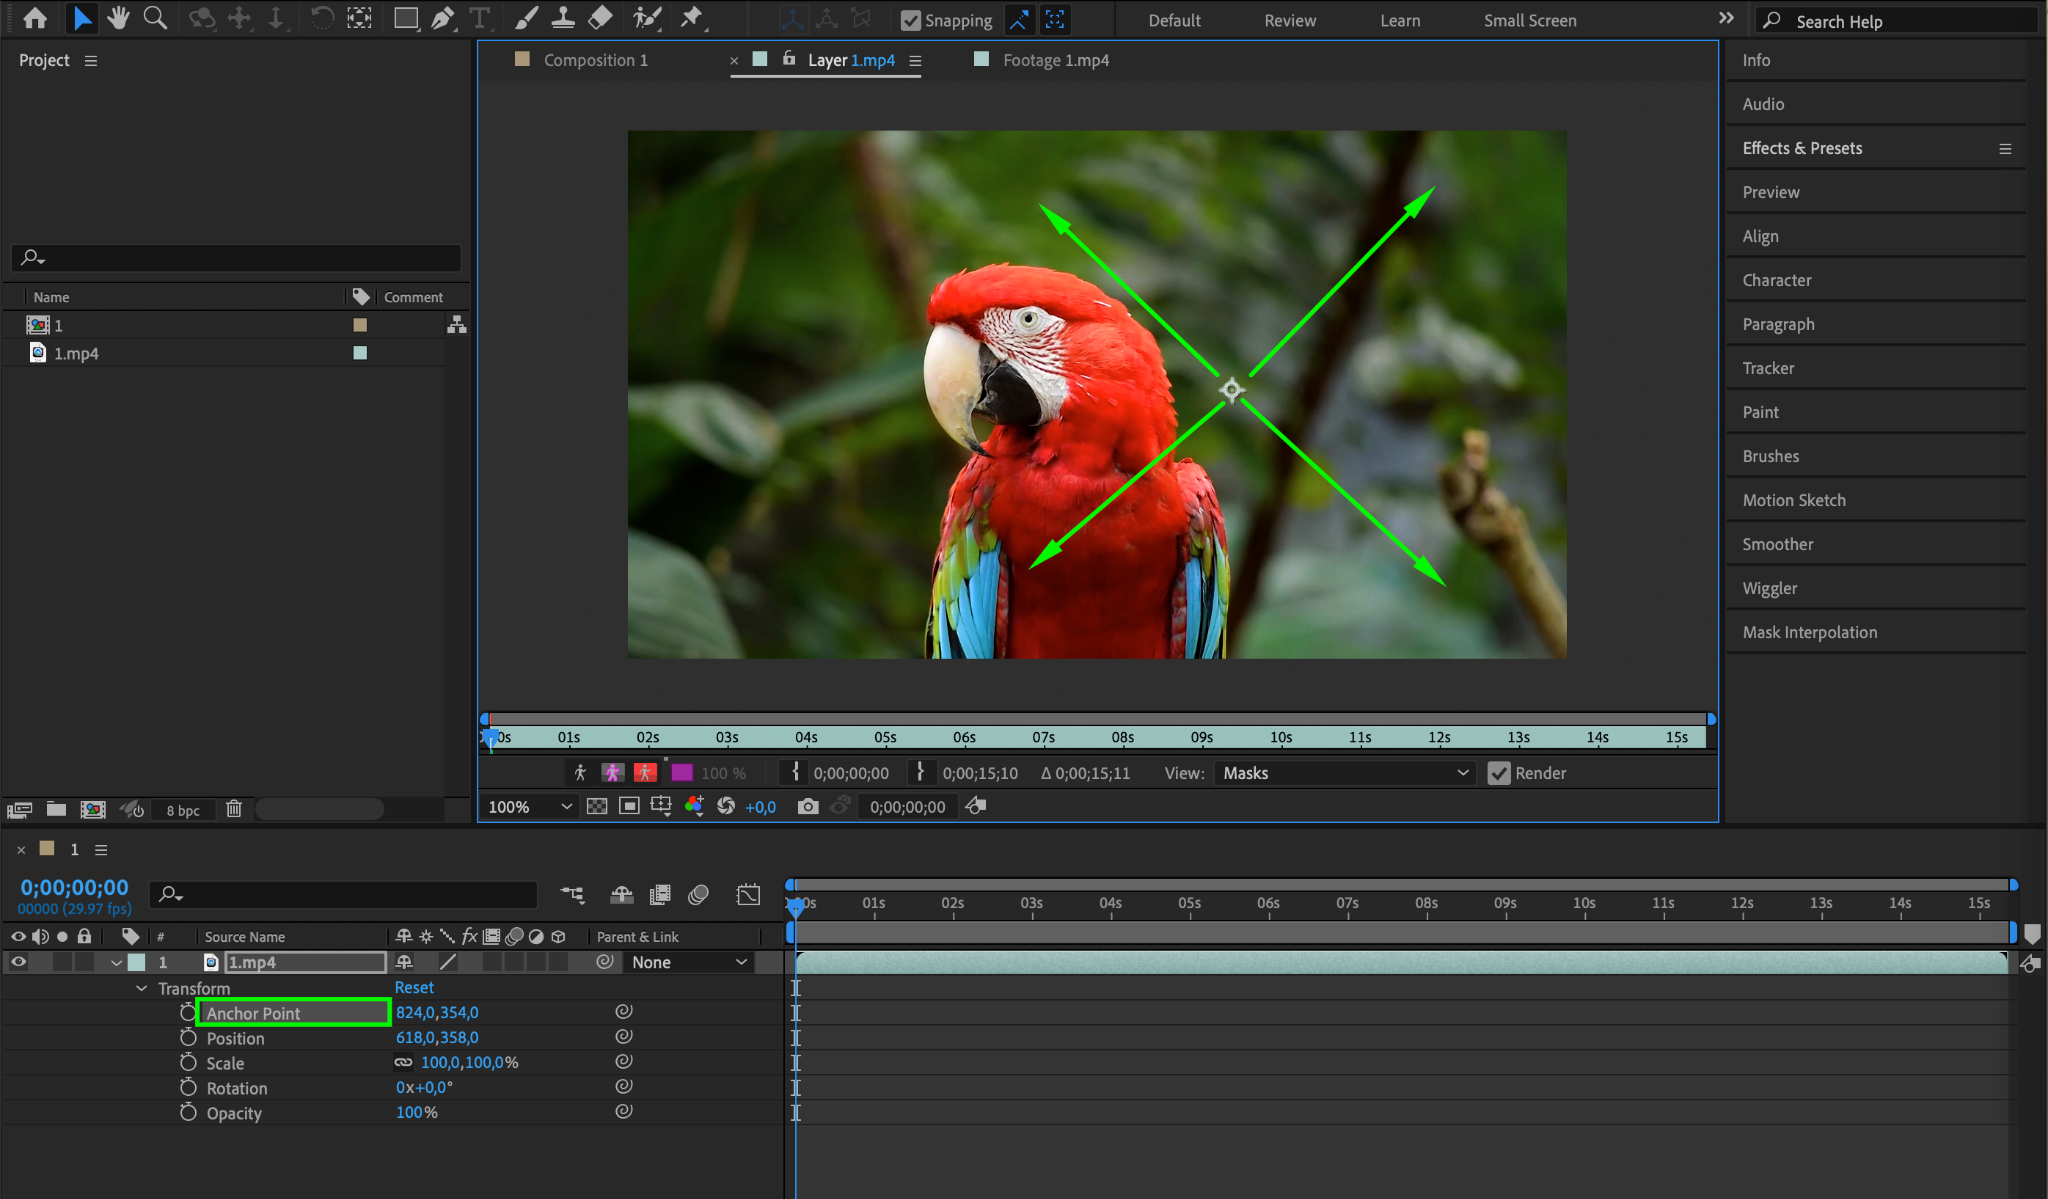Collapse the Transform property group
This screenshot has height=1199, width=2048.
tap(141, 988)
